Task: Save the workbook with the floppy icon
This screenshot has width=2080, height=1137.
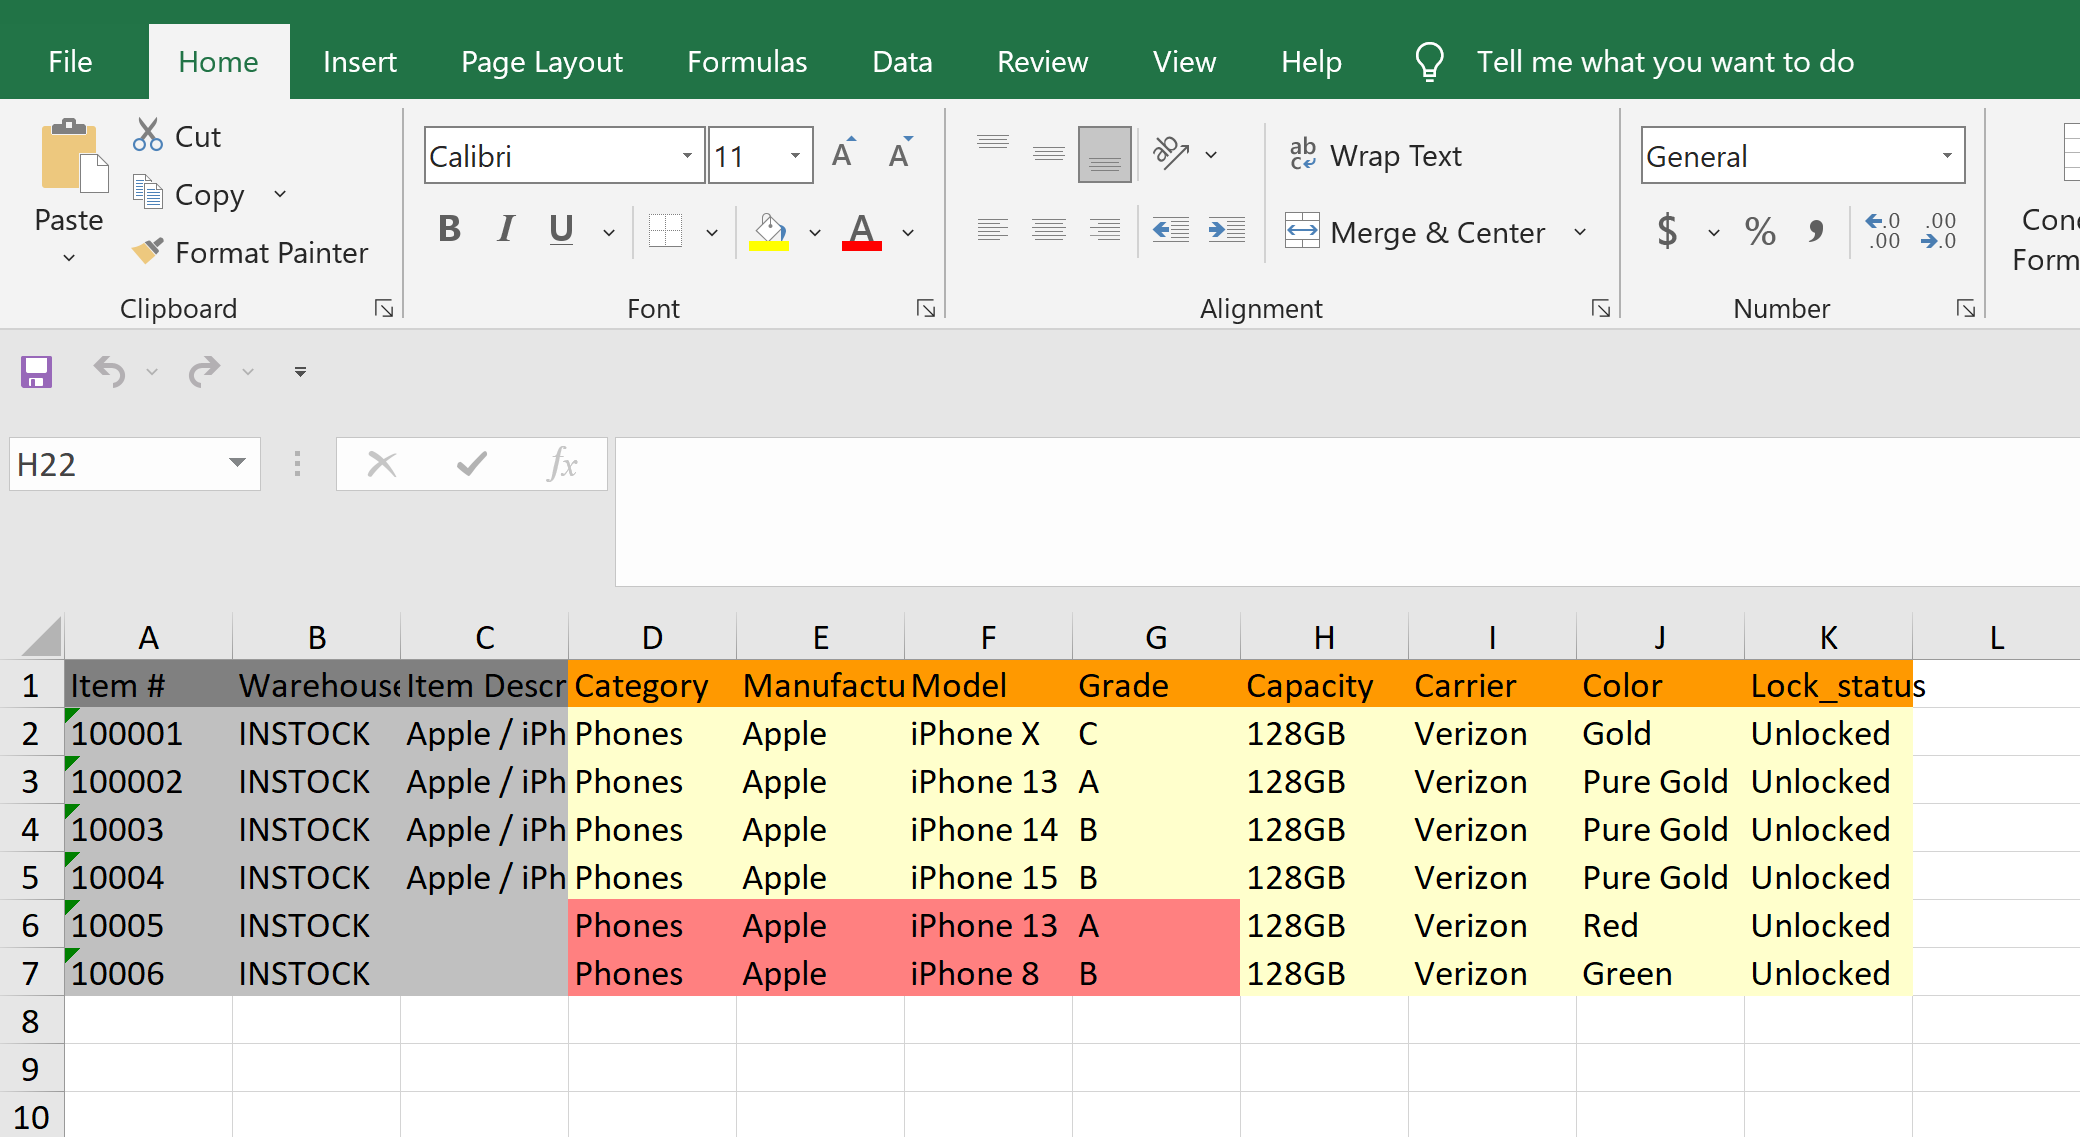Action: pos(36,372)
